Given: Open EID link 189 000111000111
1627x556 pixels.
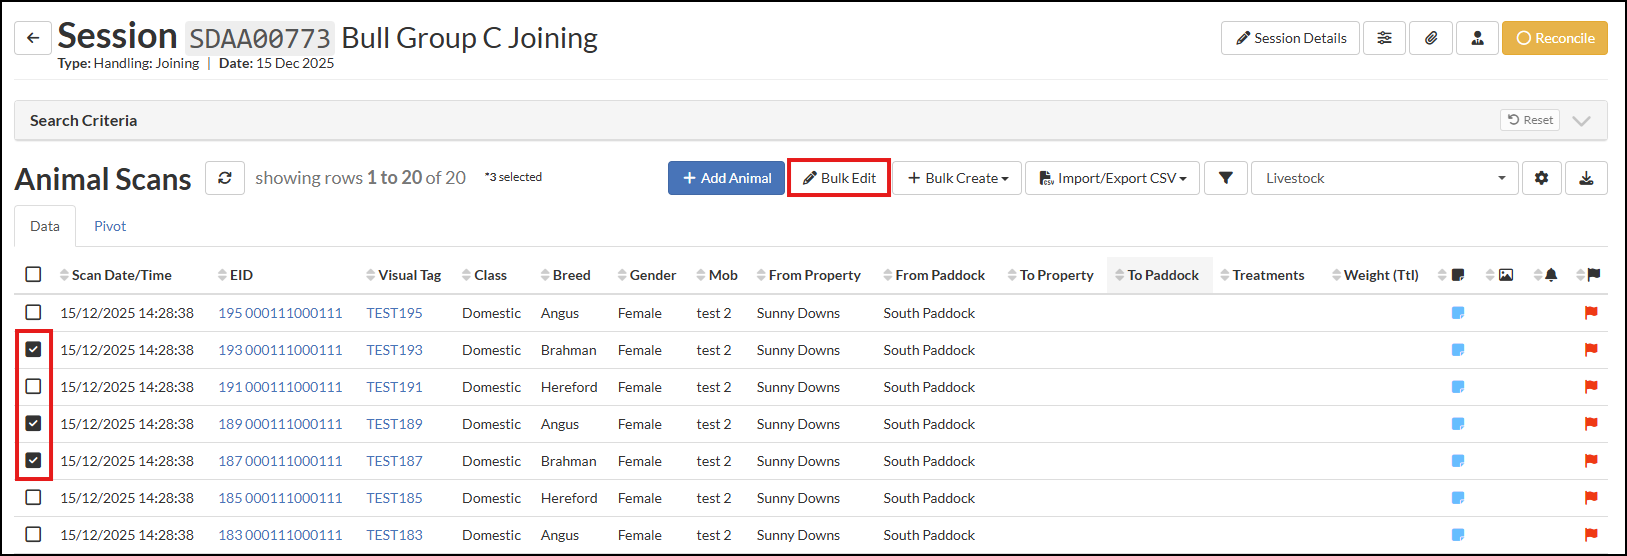Looking at the screenshot, I should click(280, 424).
